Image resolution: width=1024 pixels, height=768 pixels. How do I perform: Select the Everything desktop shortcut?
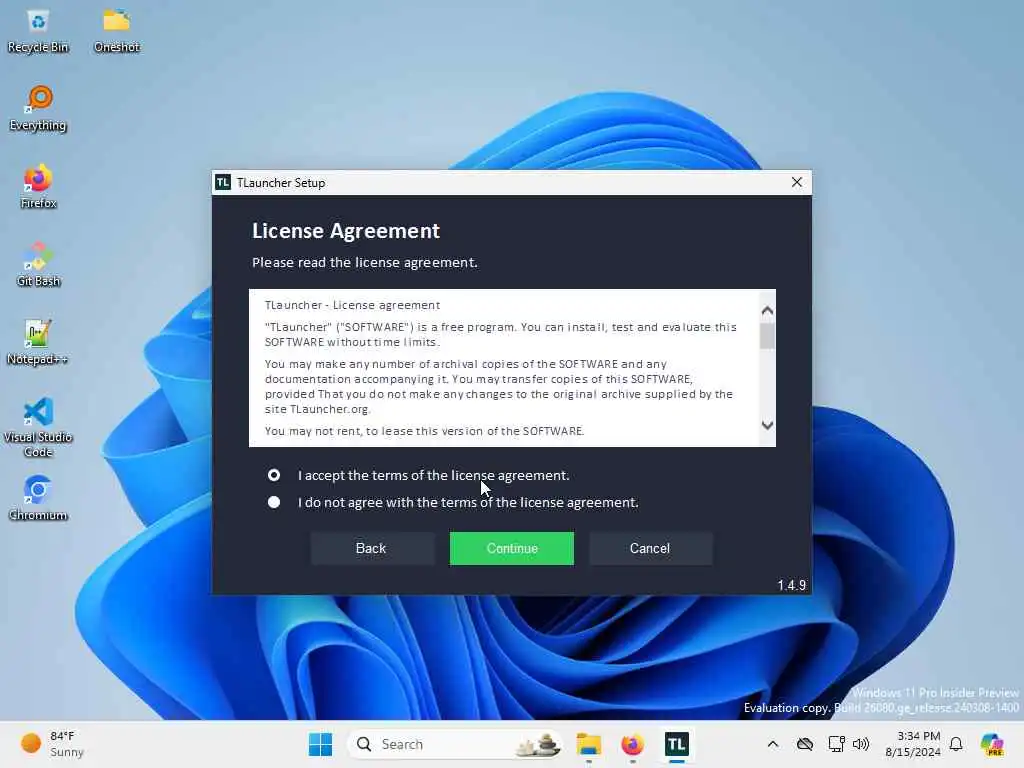[x=38, y=109]
